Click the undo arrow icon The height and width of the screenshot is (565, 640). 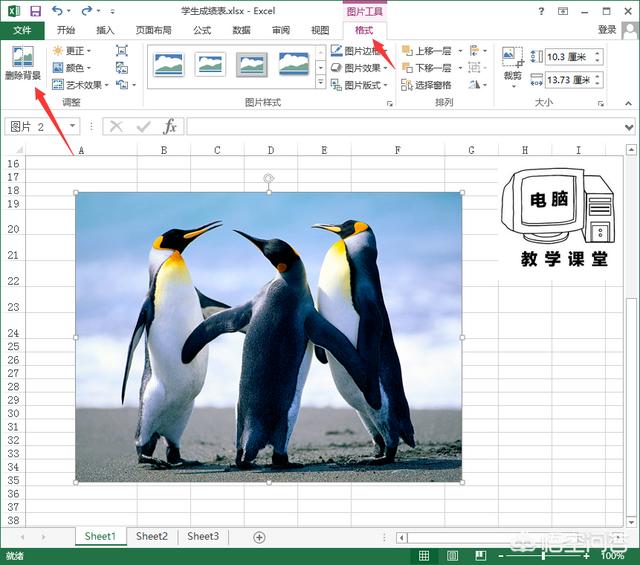[x=58, y=10]
